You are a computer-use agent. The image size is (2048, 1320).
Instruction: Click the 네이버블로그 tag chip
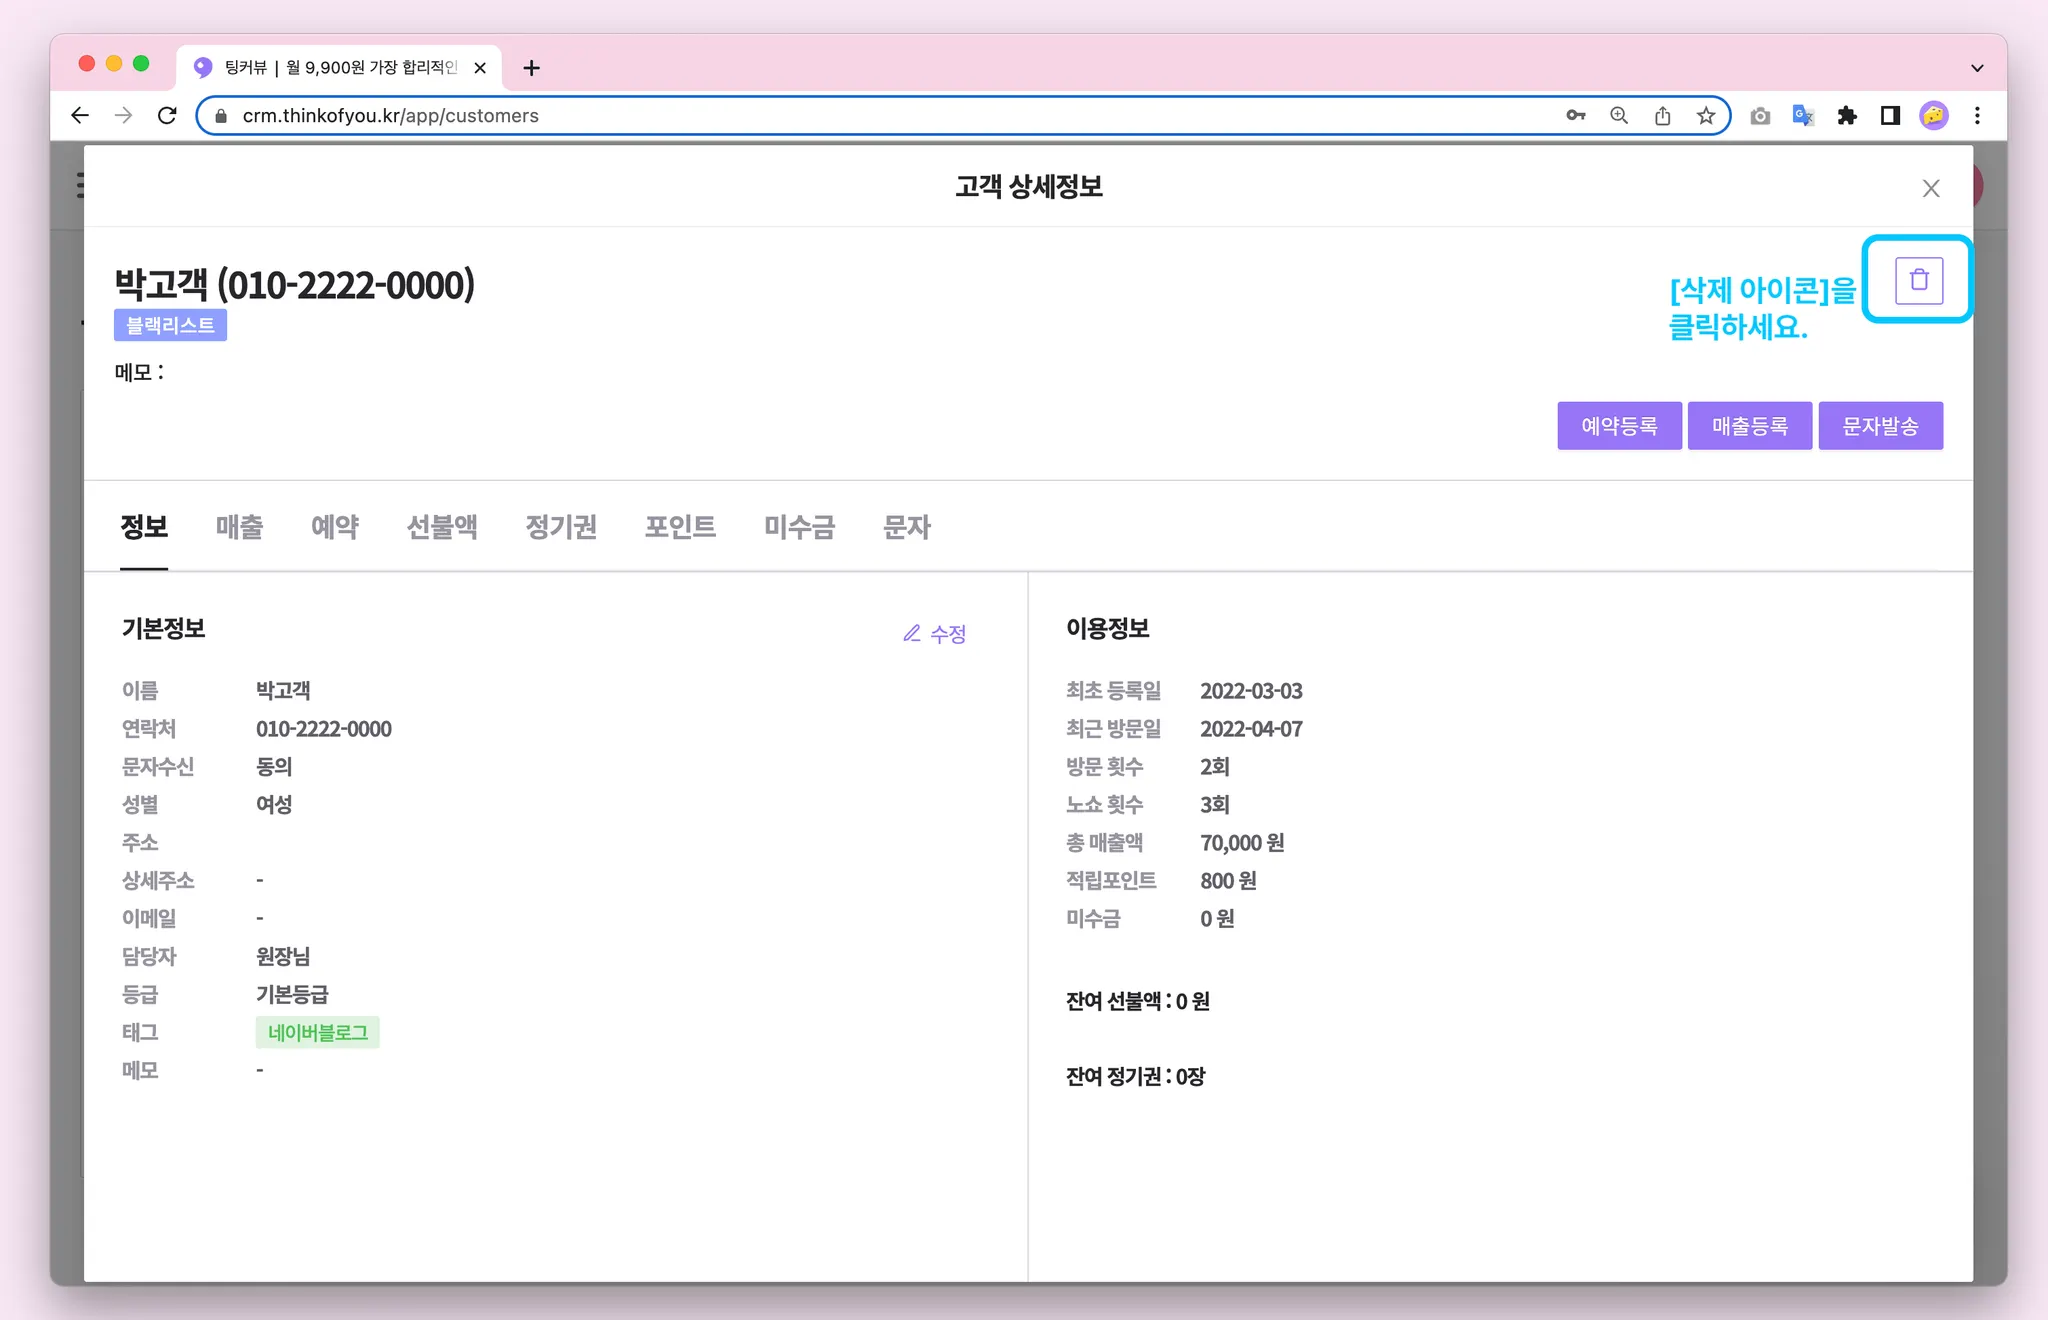coord(317,1032)
